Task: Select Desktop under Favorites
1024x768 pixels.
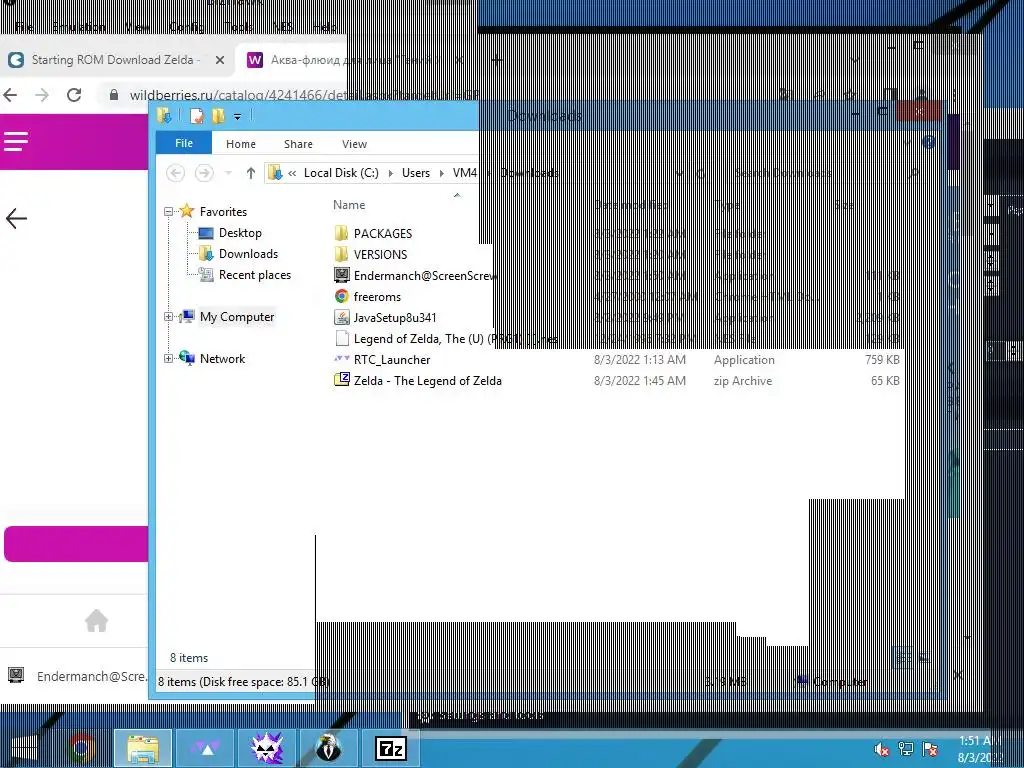Action: (240, 232)
